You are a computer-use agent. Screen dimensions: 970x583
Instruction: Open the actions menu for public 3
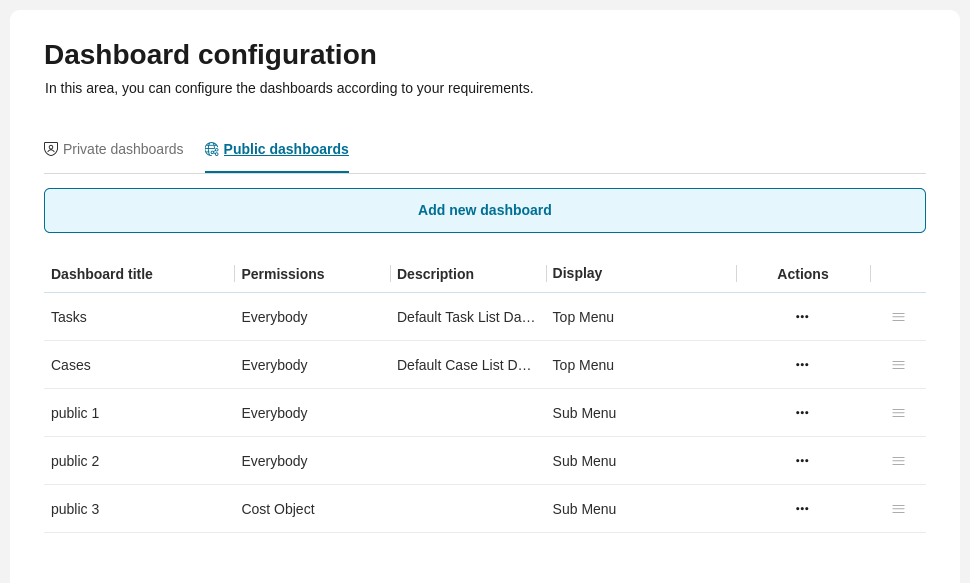tap(802, 509)
